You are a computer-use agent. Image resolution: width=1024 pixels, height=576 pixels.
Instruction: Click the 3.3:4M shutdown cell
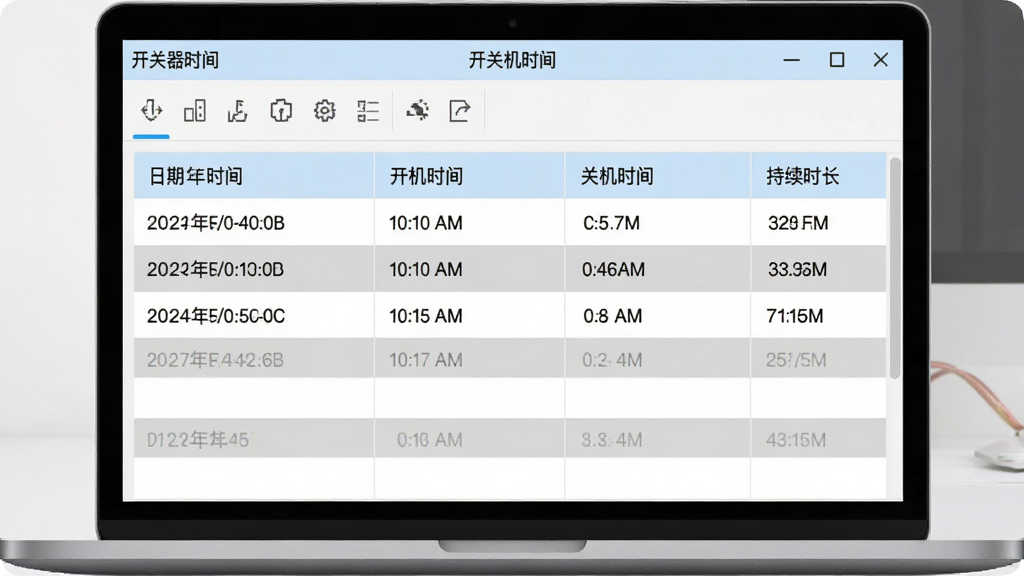[658, 439]
